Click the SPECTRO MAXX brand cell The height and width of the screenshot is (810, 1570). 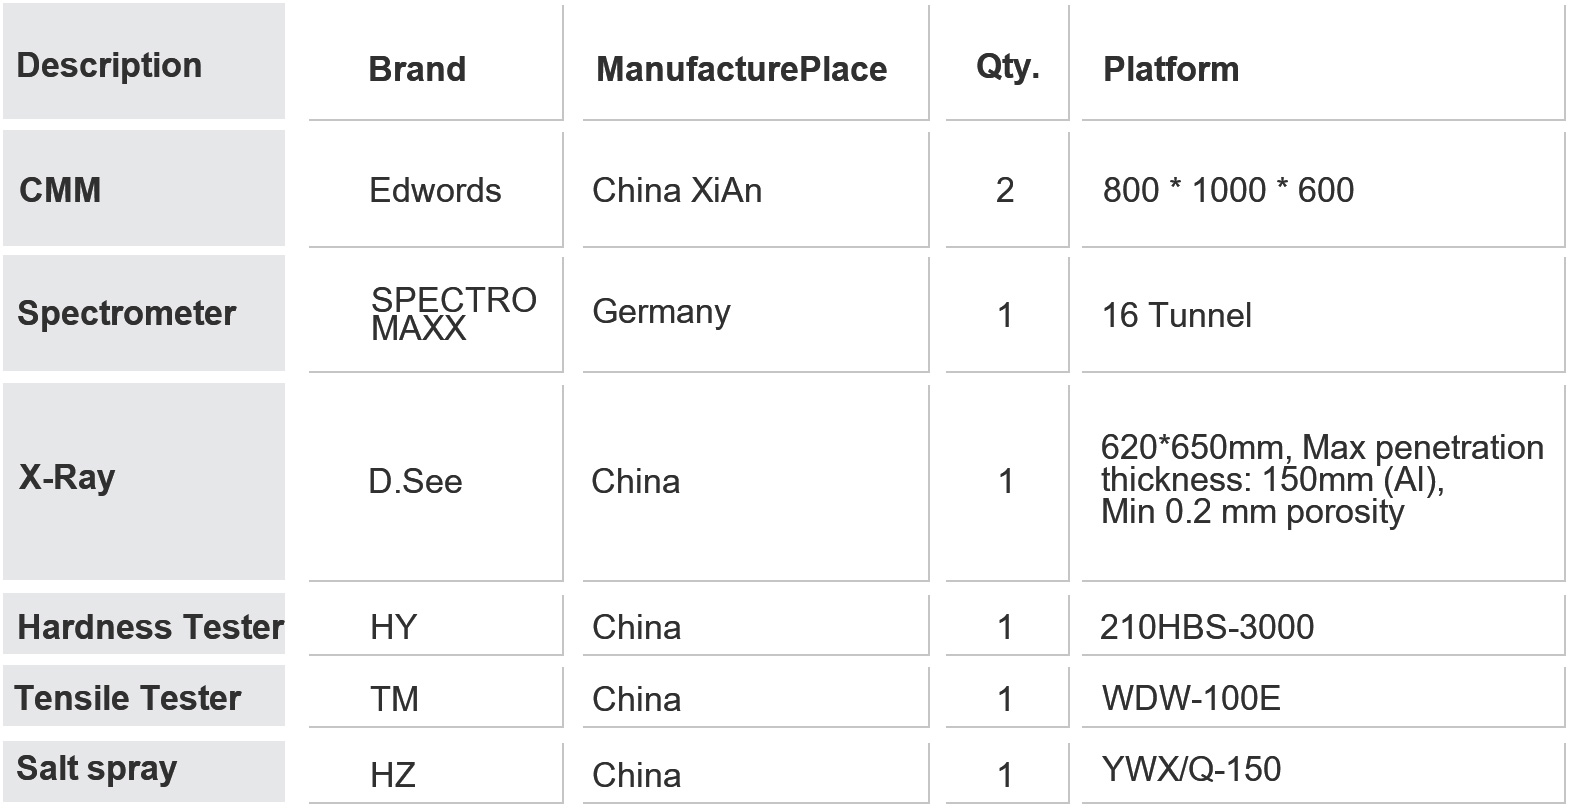(453, 314)
